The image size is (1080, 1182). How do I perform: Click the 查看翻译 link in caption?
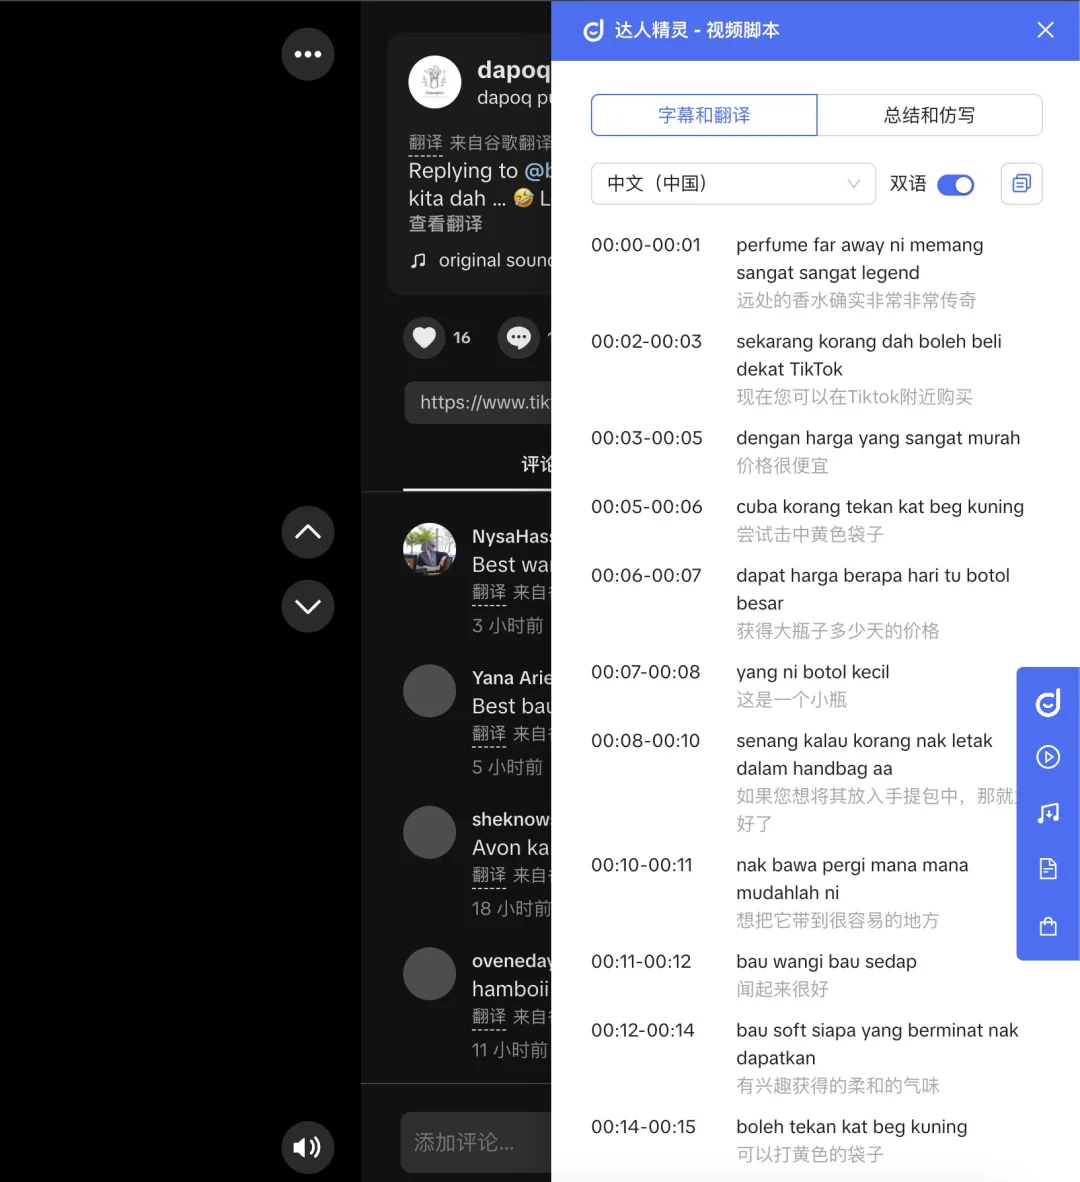[x=445, y=225]
